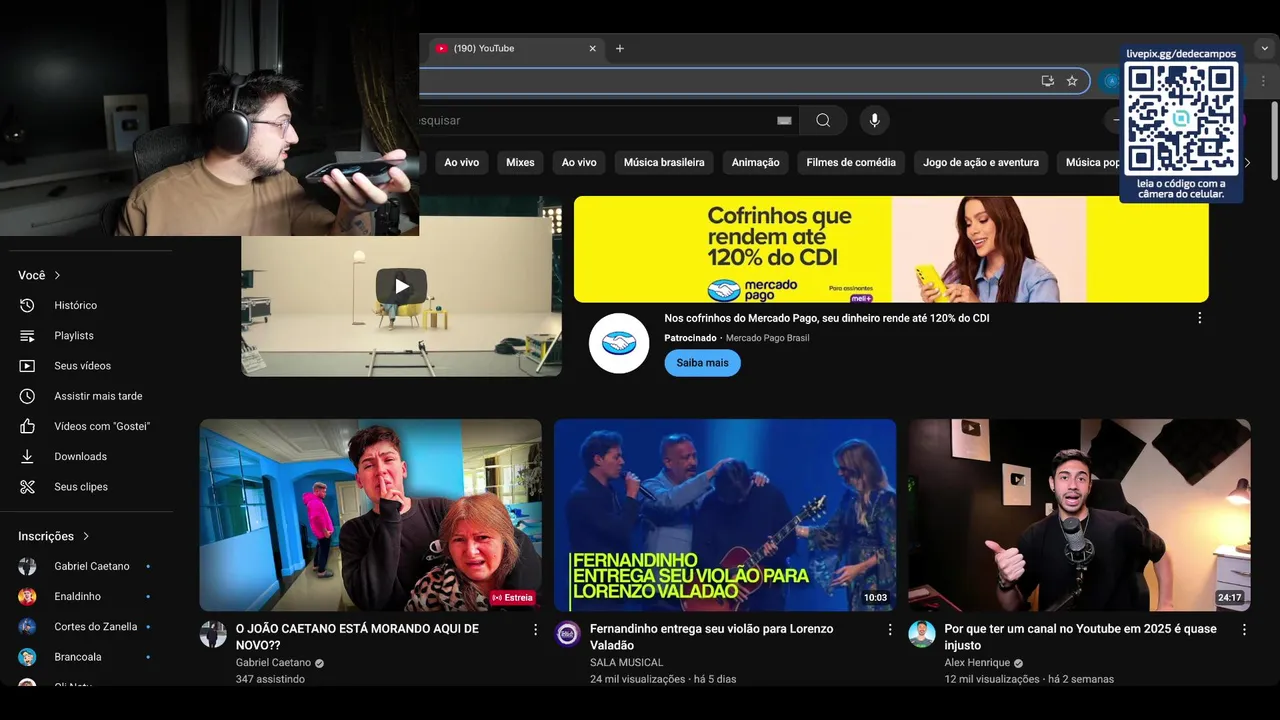Open the Alex Henrique channel name link
Screen dimensions: 1280x720
[977, 663]
